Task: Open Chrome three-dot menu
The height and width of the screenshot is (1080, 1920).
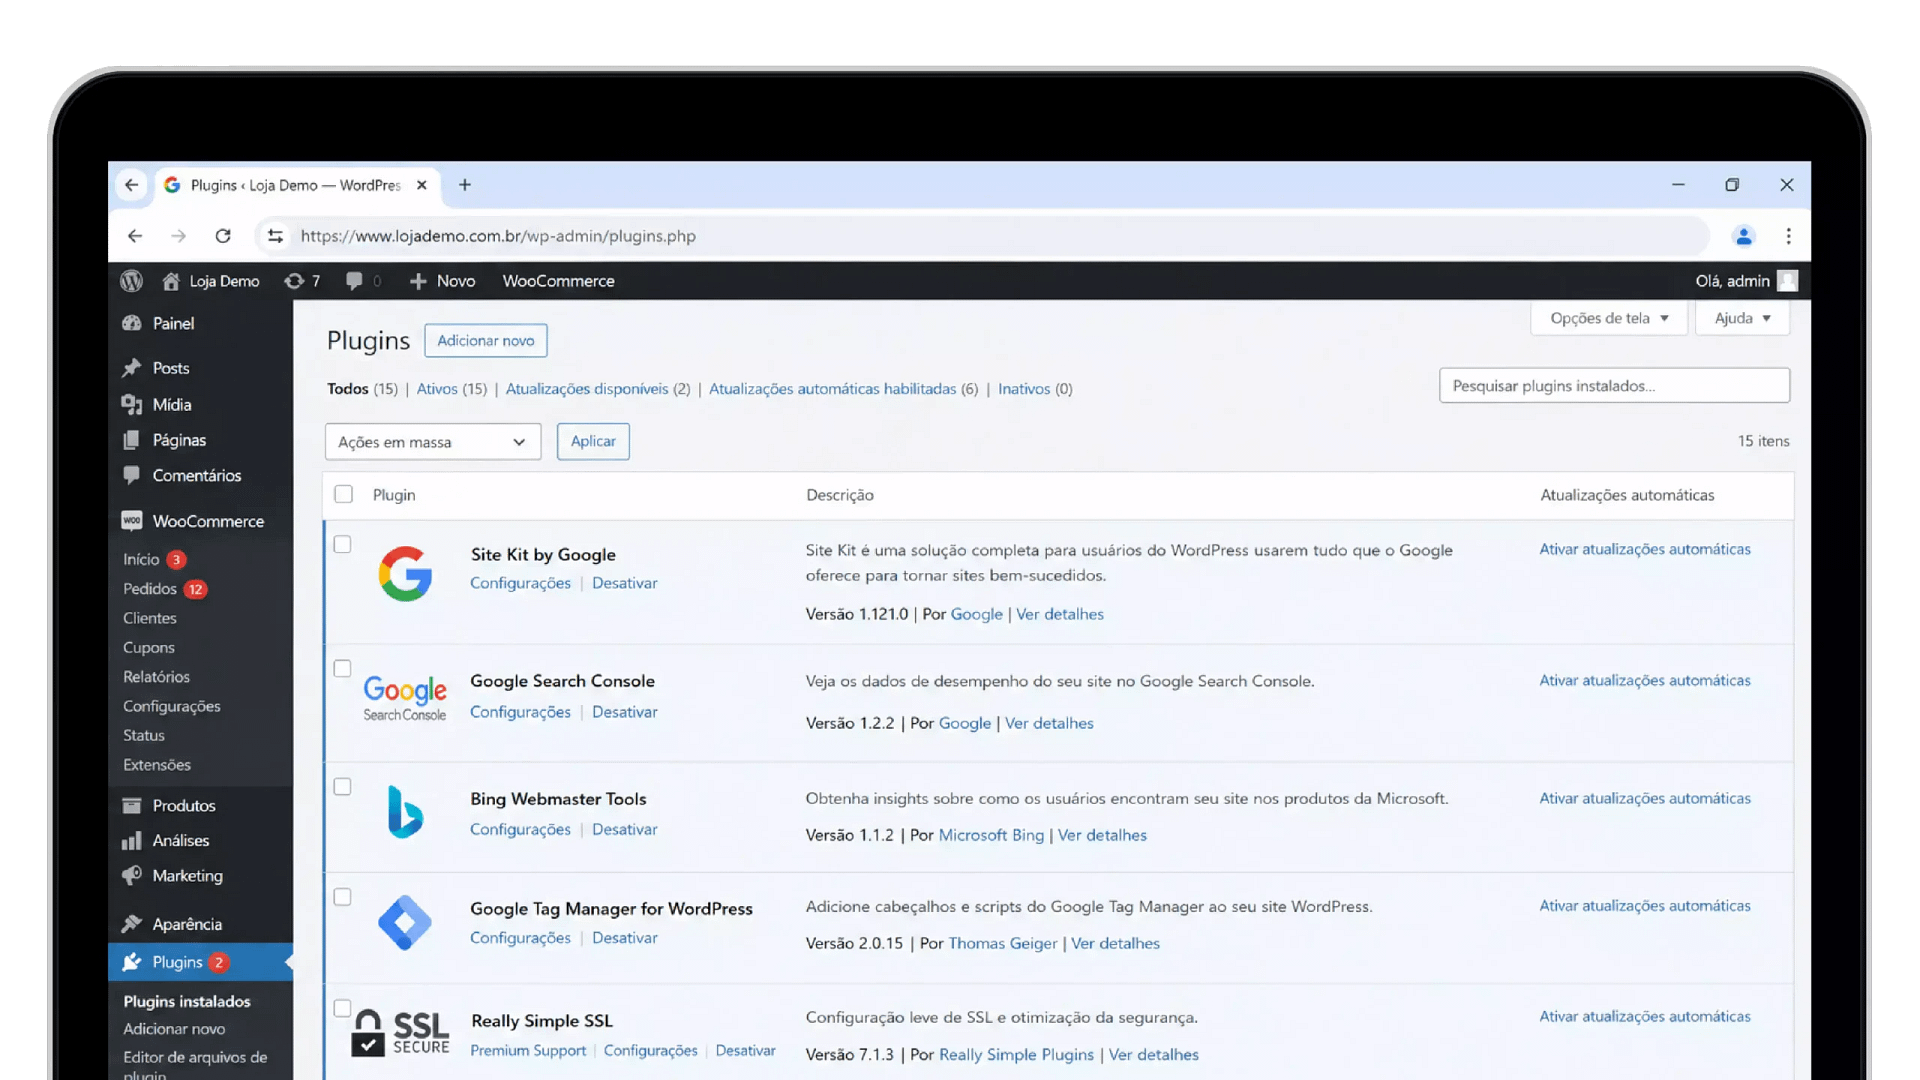Action: (x=1789, y=236)
